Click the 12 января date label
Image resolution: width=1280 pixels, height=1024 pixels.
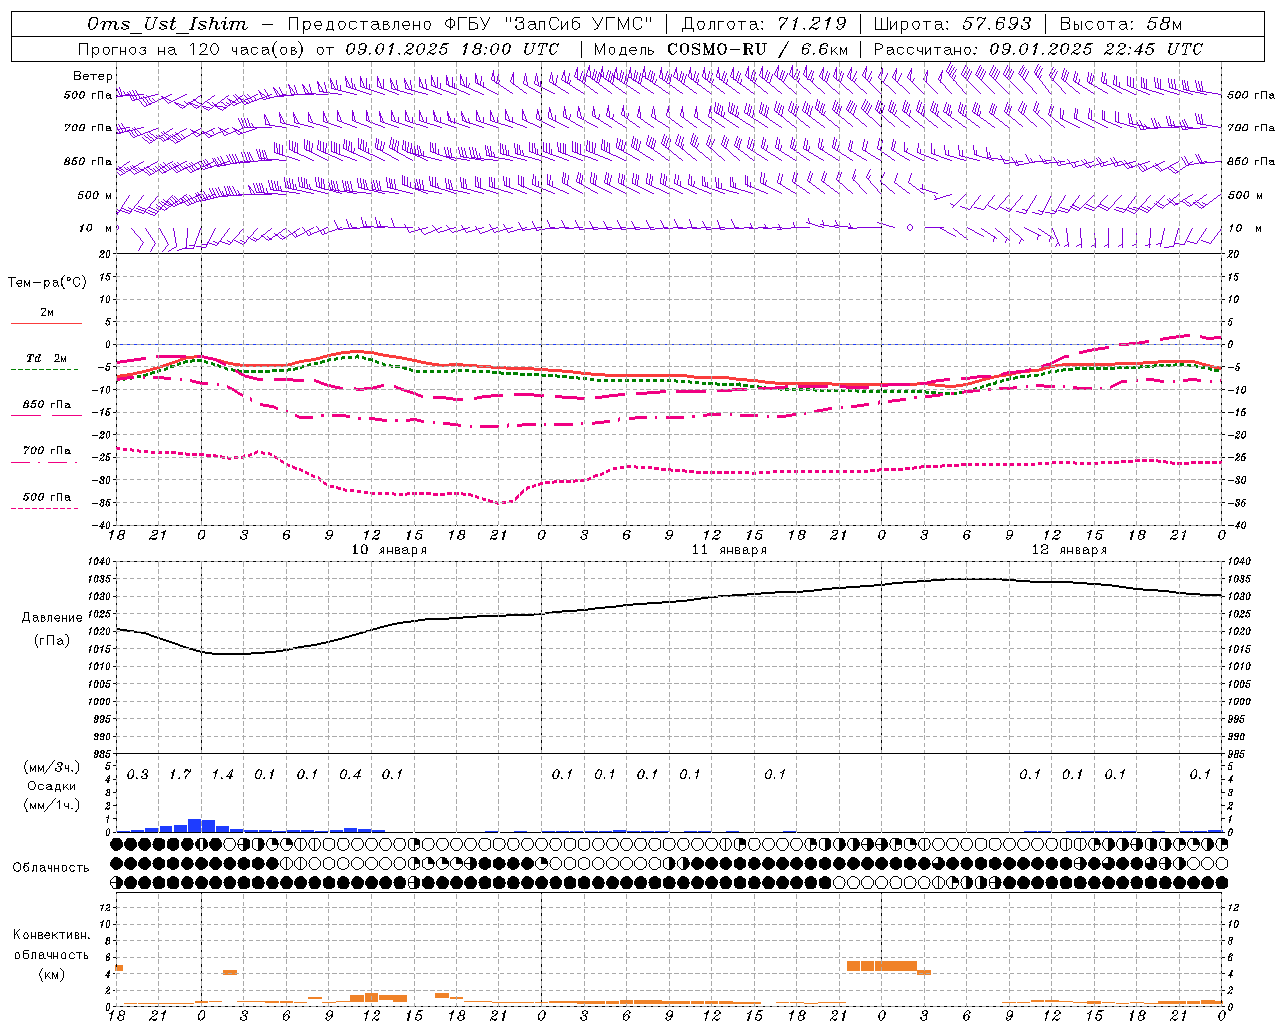tap(1069, 550)
